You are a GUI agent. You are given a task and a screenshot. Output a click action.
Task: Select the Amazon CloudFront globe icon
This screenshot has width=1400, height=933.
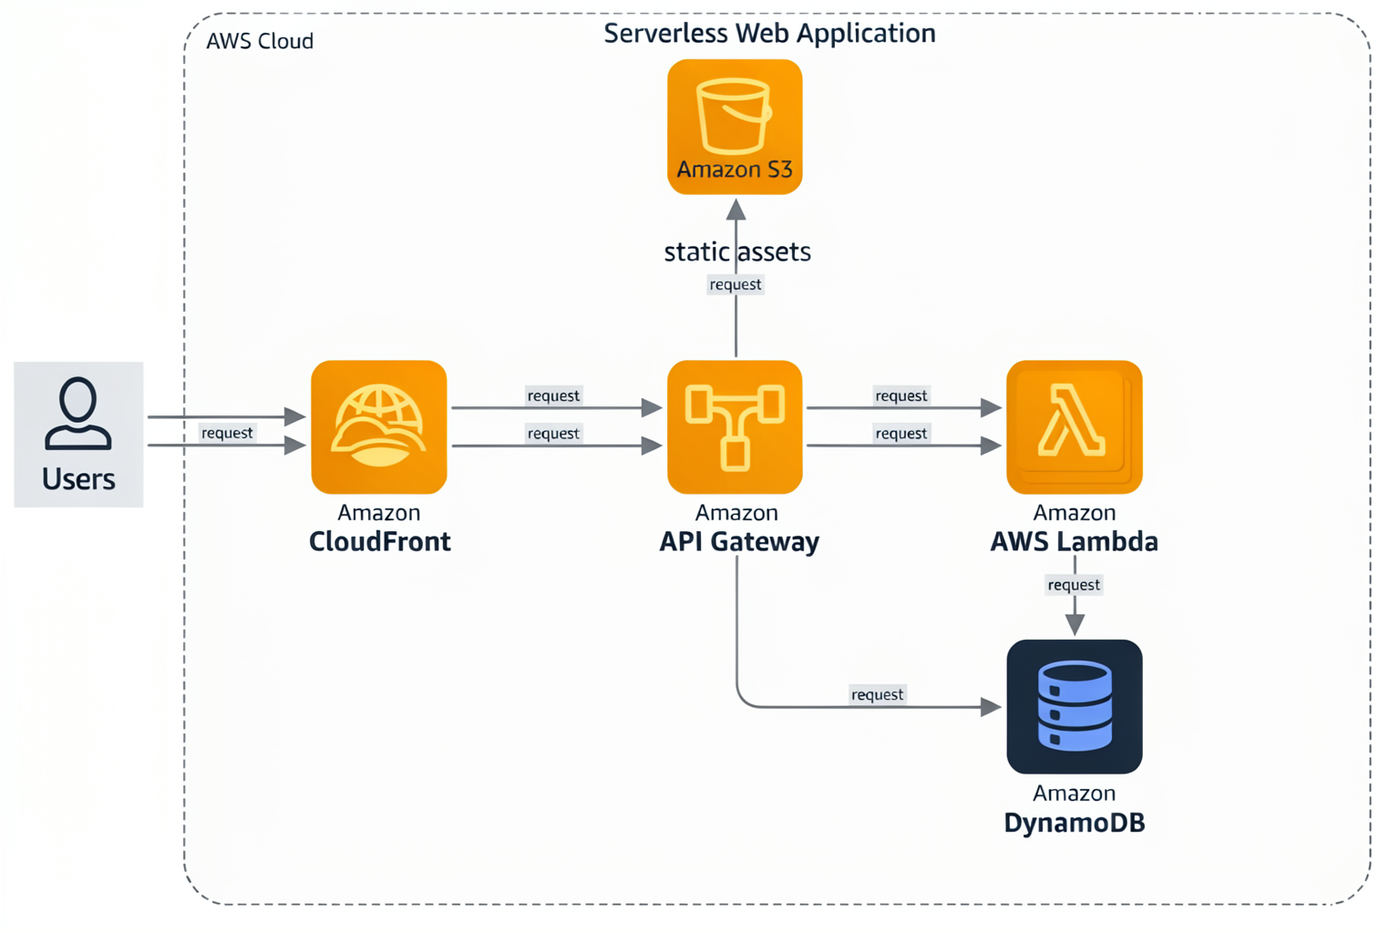point(379,427)
